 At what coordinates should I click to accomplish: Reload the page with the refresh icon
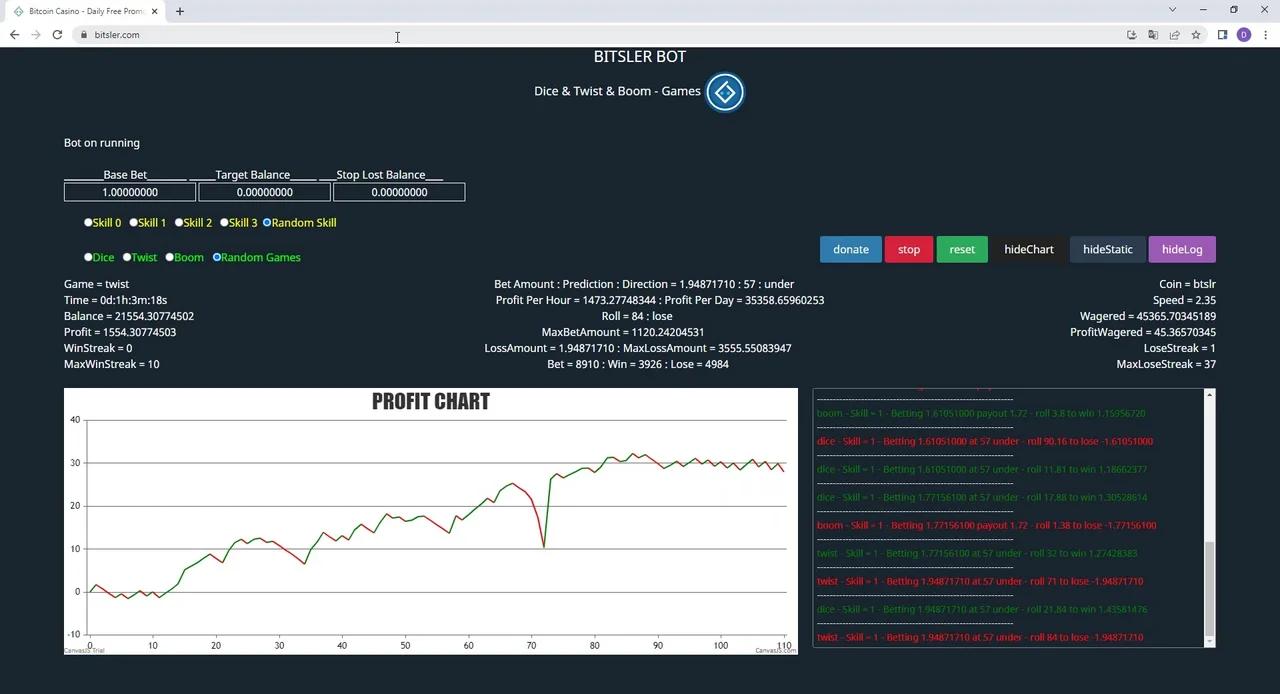pos(57,35)
